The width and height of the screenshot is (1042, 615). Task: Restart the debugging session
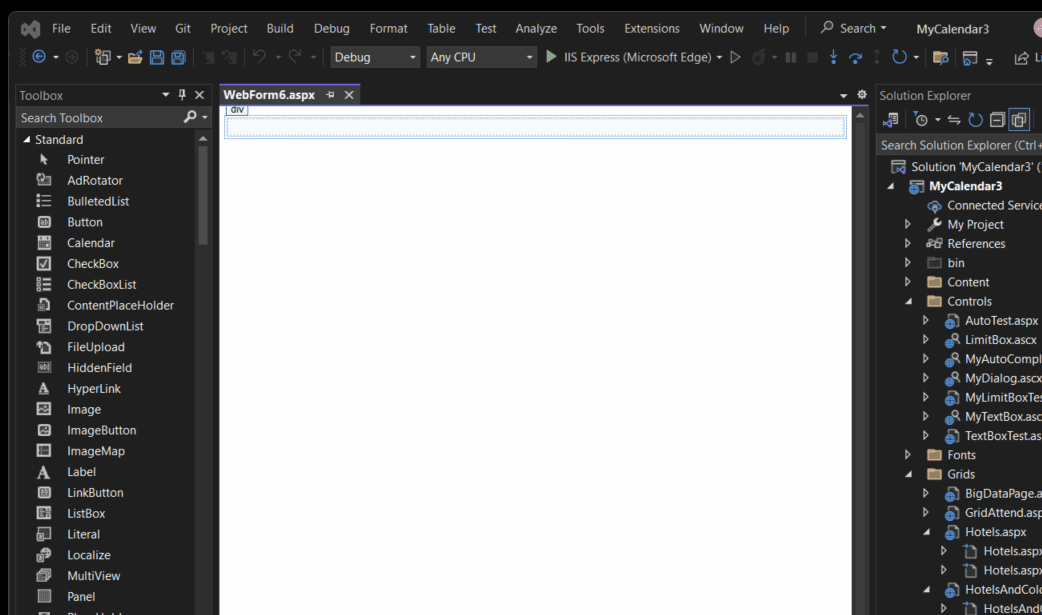coord(899,58)
